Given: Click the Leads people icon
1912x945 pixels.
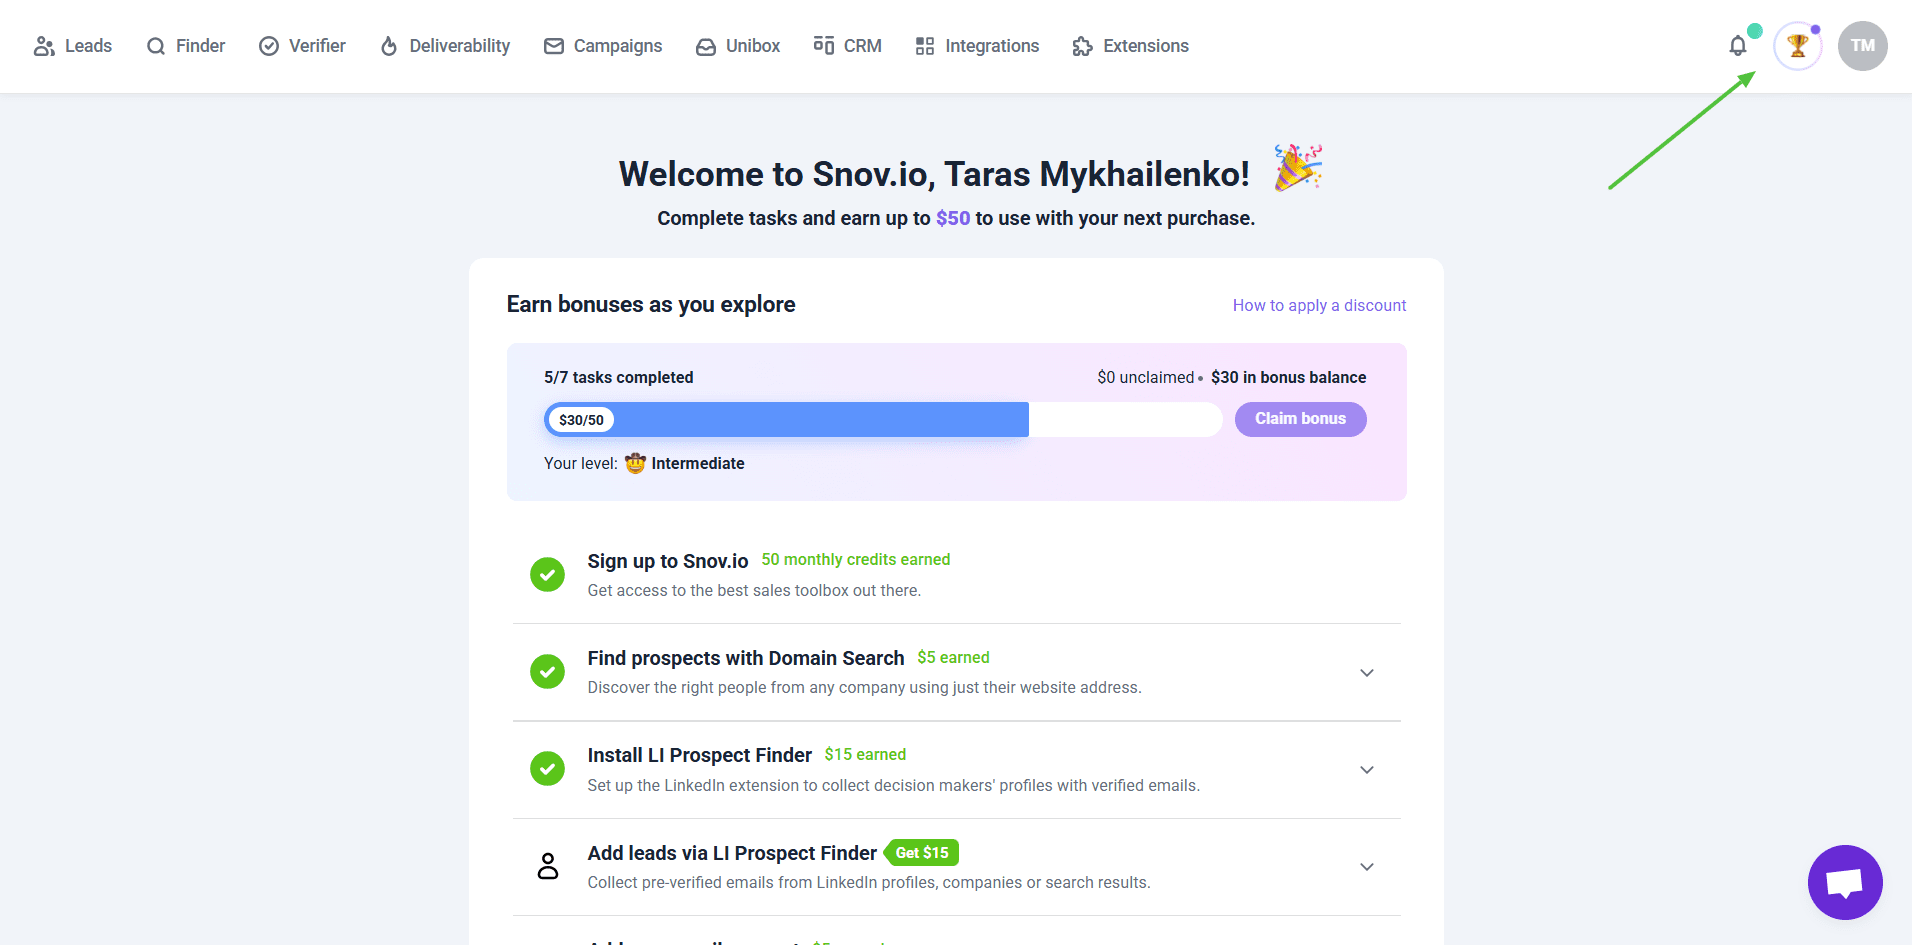Looking at the screenshot, I should [x=44, y=46].
